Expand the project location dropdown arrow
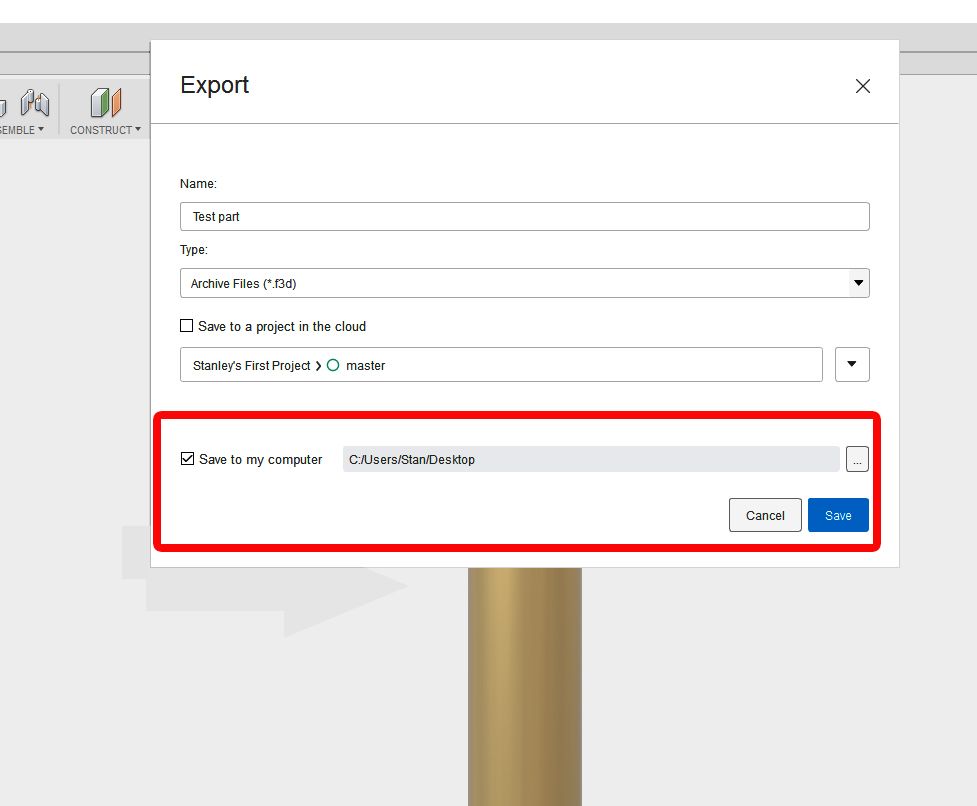 852,365
